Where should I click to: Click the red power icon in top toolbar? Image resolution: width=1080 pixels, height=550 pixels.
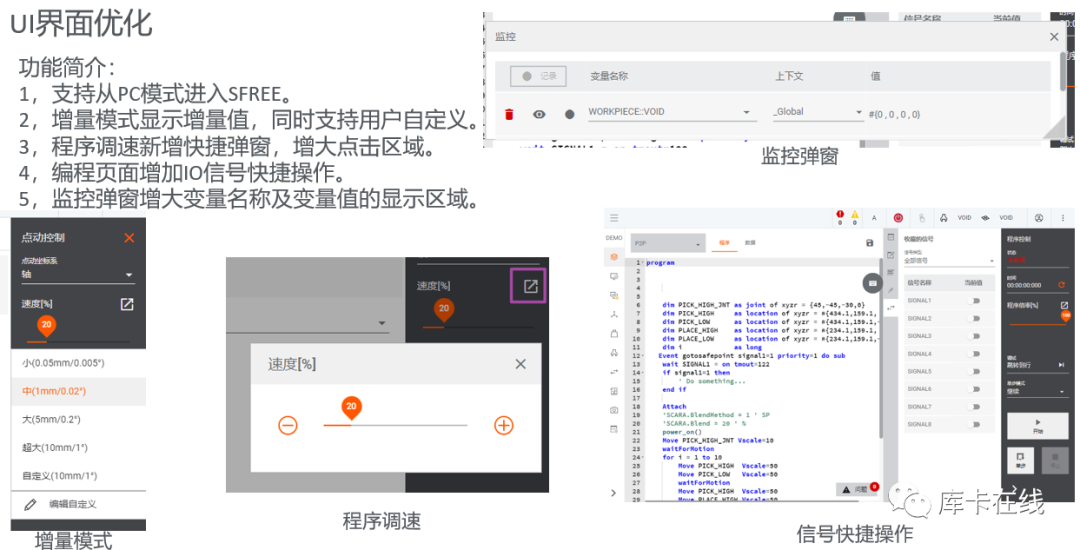(898, 217)
